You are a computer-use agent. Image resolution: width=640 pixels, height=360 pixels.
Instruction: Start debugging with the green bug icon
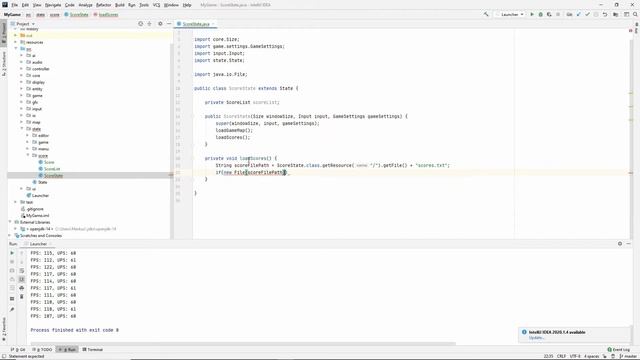[540, 14]
